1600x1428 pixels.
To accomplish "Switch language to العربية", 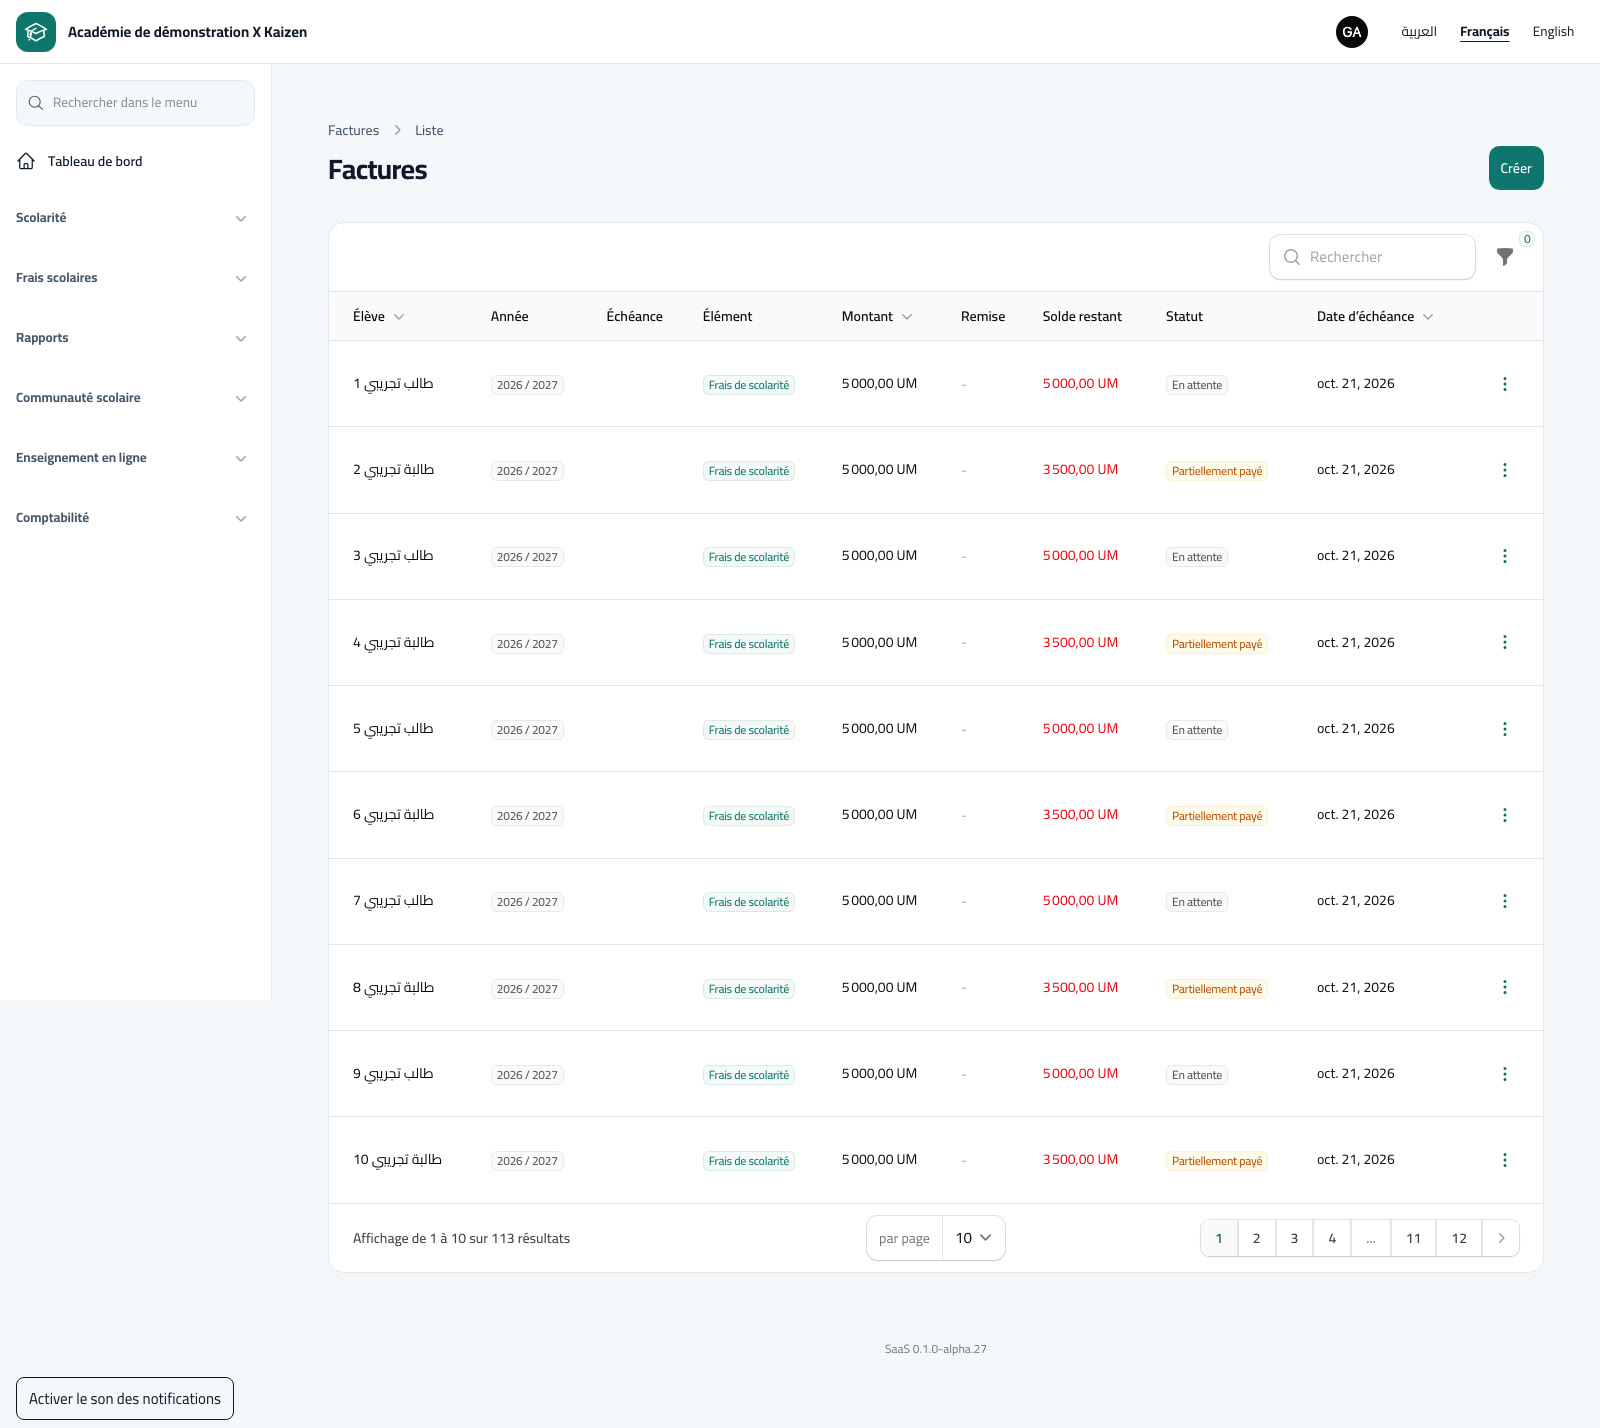I will pyautogui.click(x=1419, y=32).
